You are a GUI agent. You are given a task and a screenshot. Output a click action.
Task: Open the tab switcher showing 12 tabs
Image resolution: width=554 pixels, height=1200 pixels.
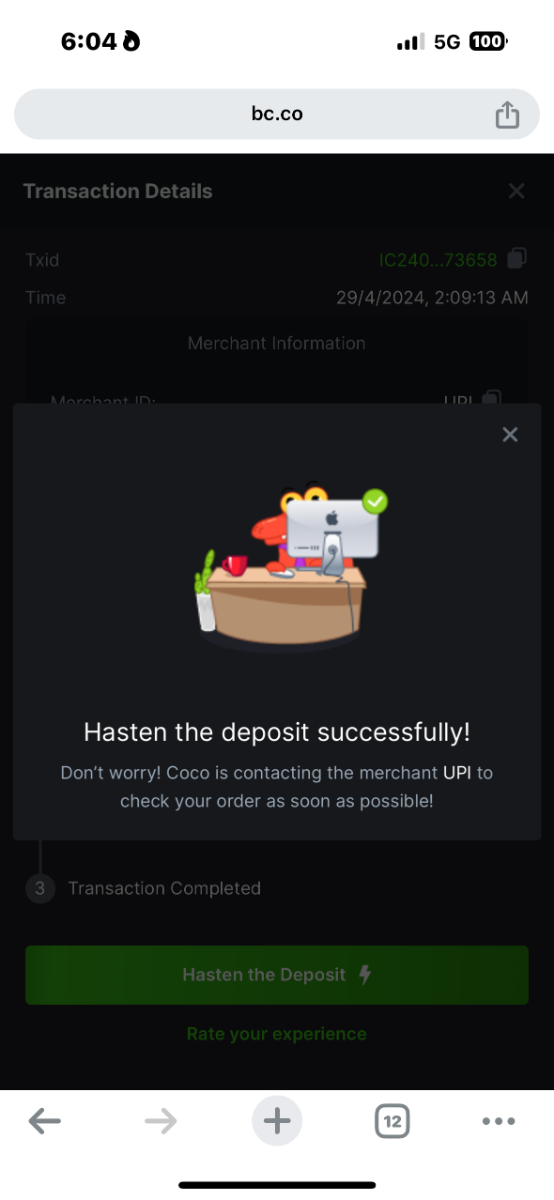tap(392, 1121)
